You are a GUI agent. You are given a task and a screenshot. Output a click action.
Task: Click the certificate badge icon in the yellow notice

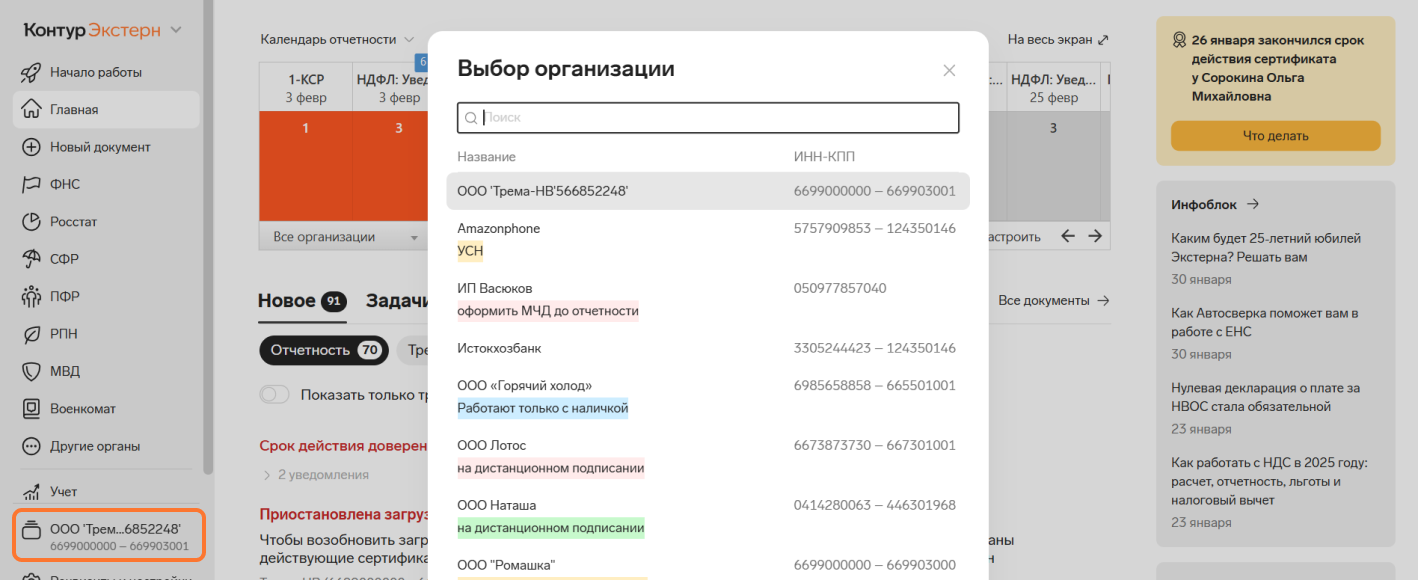pos(1179,41)
